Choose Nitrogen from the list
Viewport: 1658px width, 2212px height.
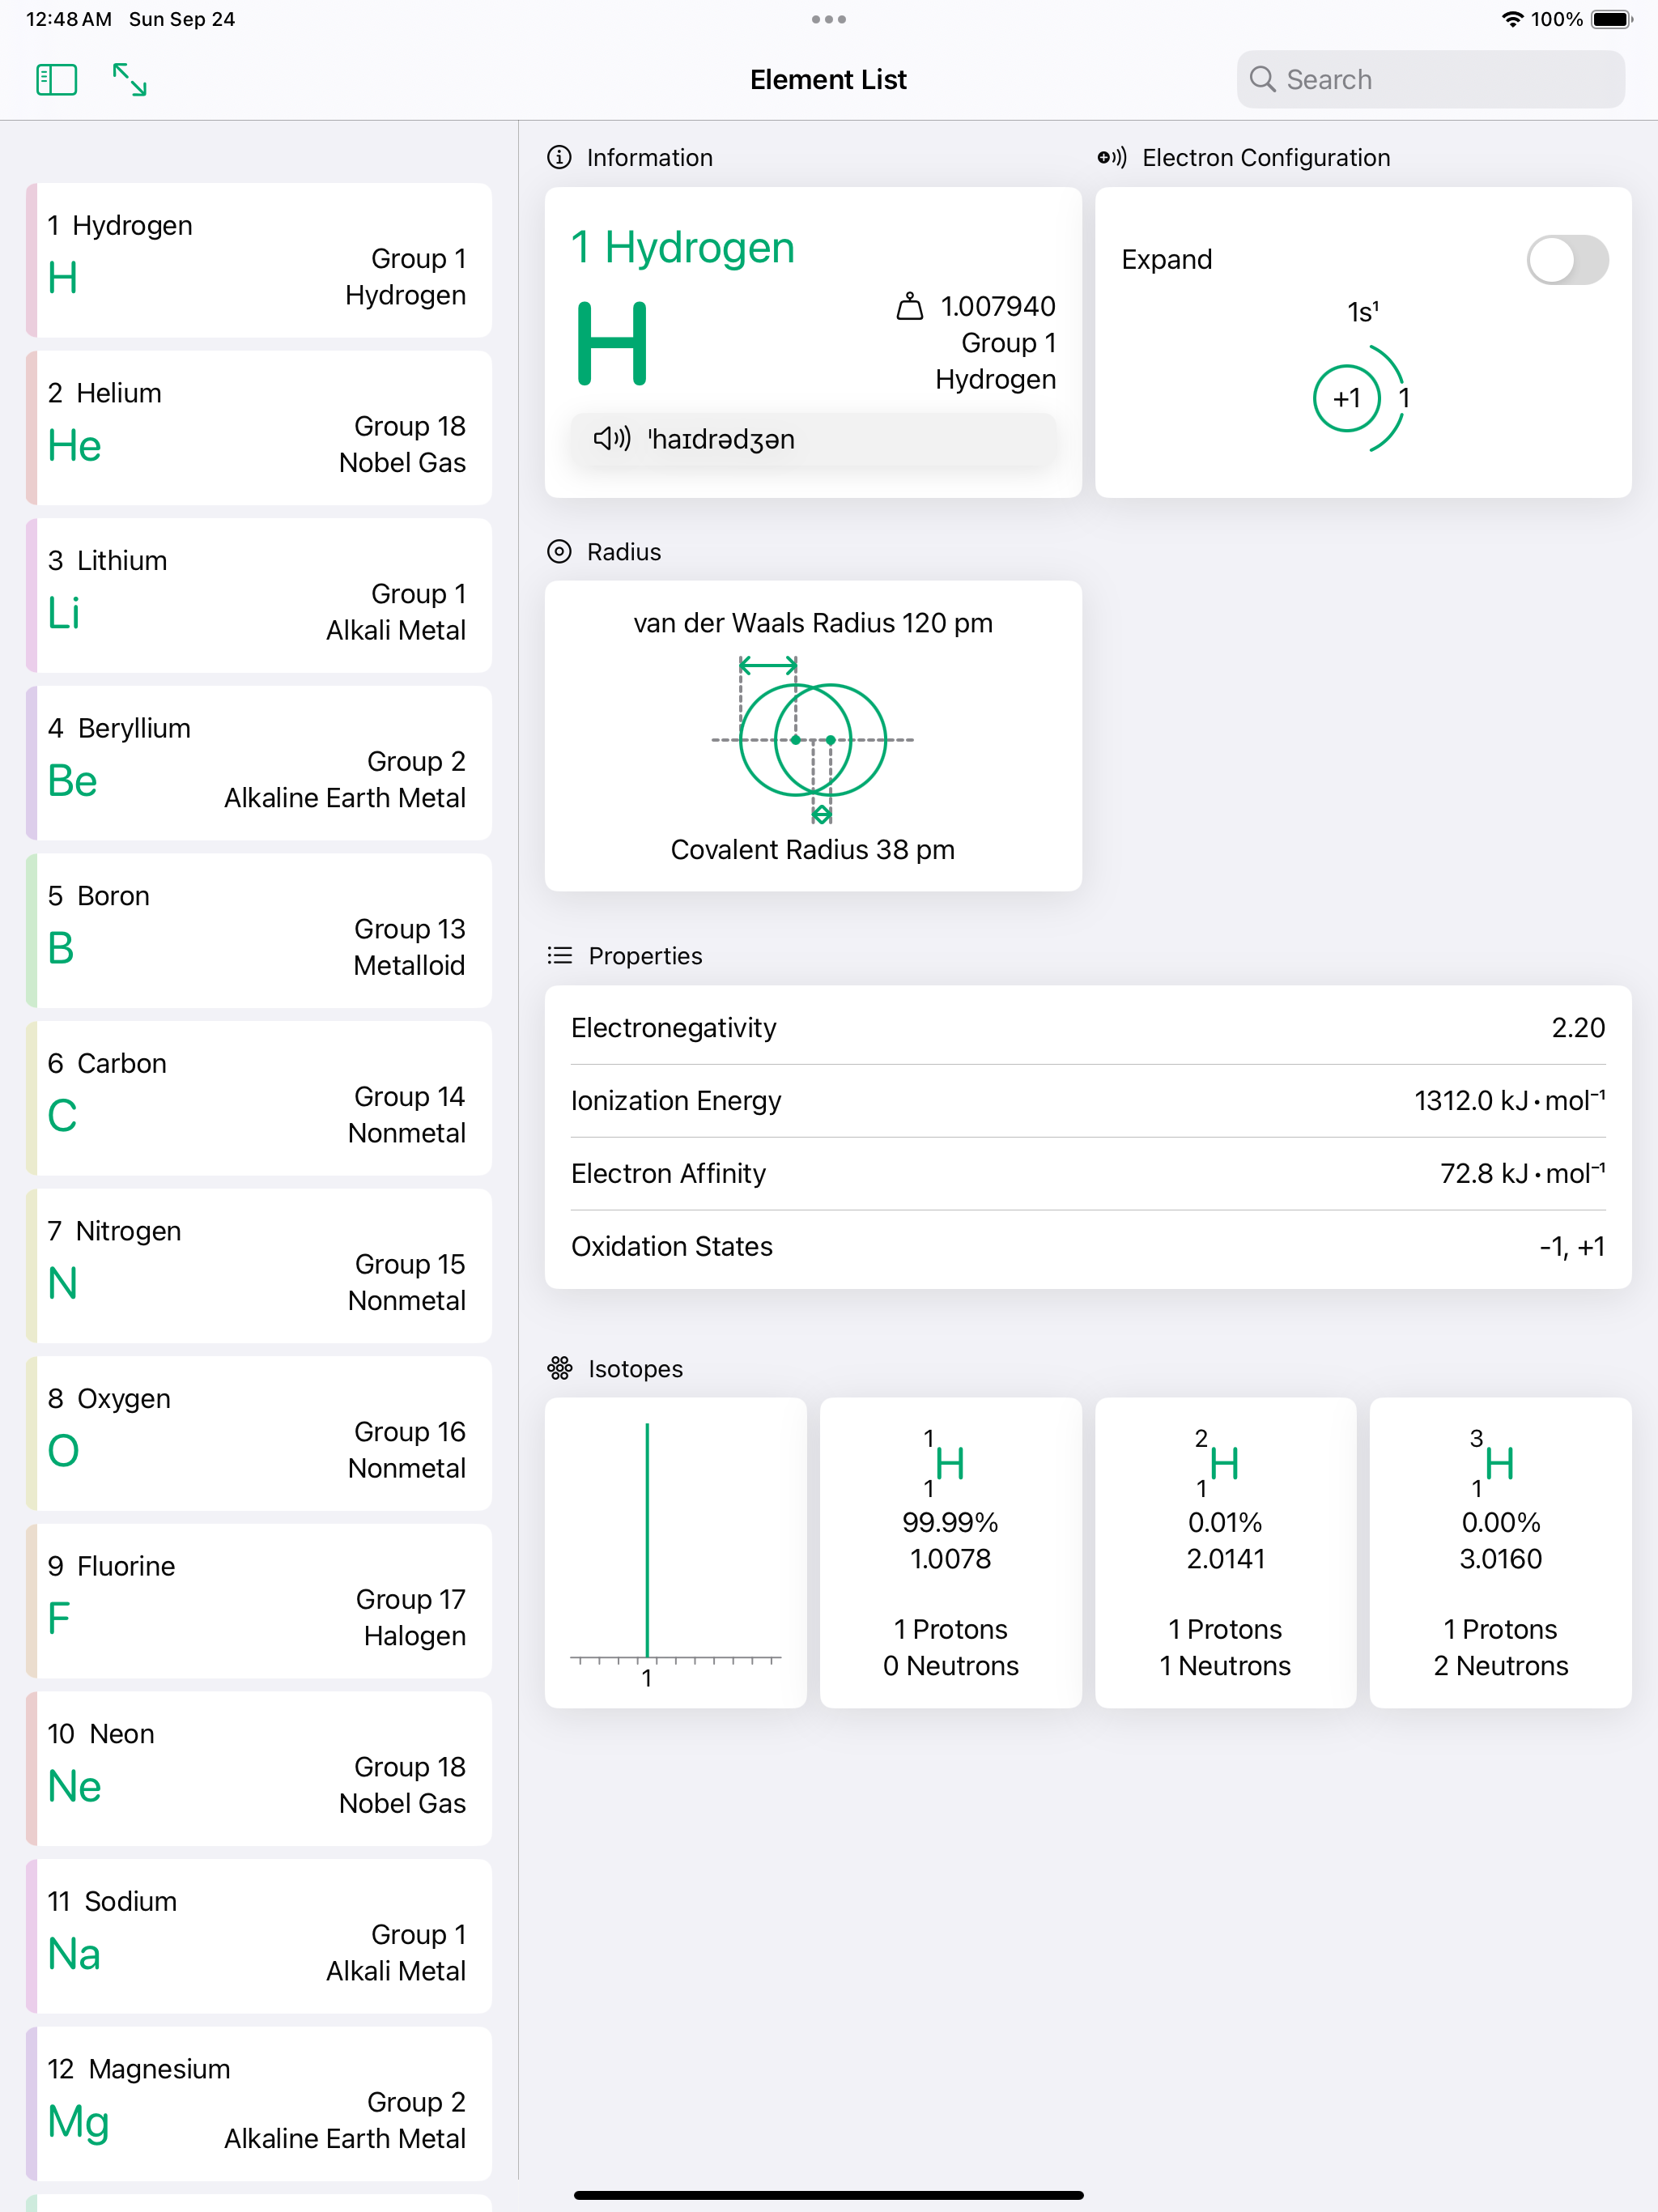coord(258,1266)
